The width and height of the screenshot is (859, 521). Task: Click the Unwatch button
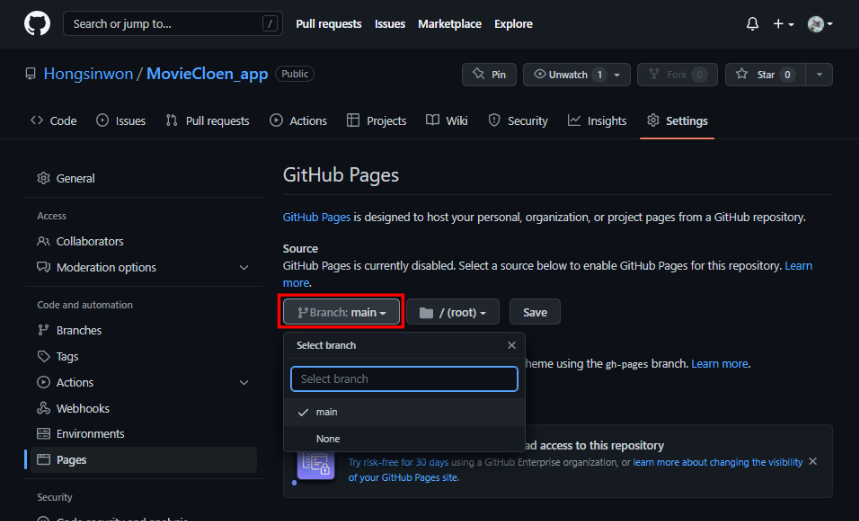(568, 75)
